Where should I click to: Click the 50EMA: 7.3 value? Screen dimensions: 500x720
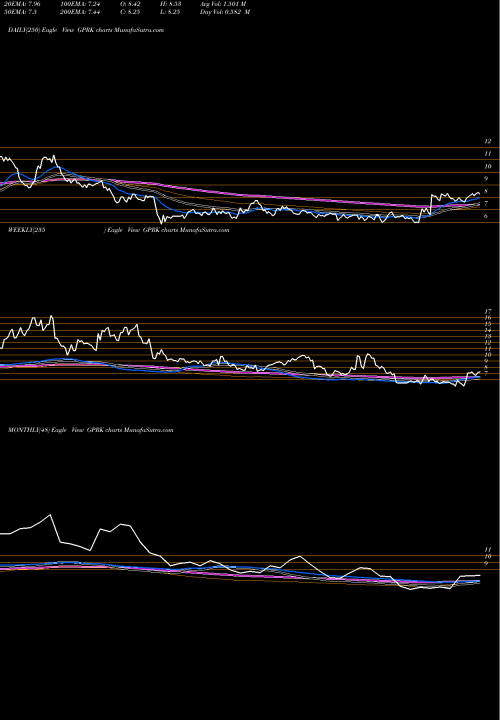click(19, 12)
